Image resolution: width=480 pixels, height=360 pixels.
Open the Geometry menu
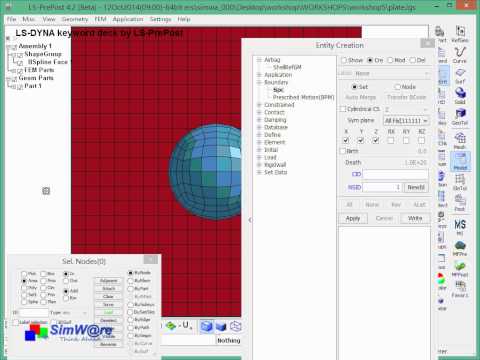click(75, 19)
